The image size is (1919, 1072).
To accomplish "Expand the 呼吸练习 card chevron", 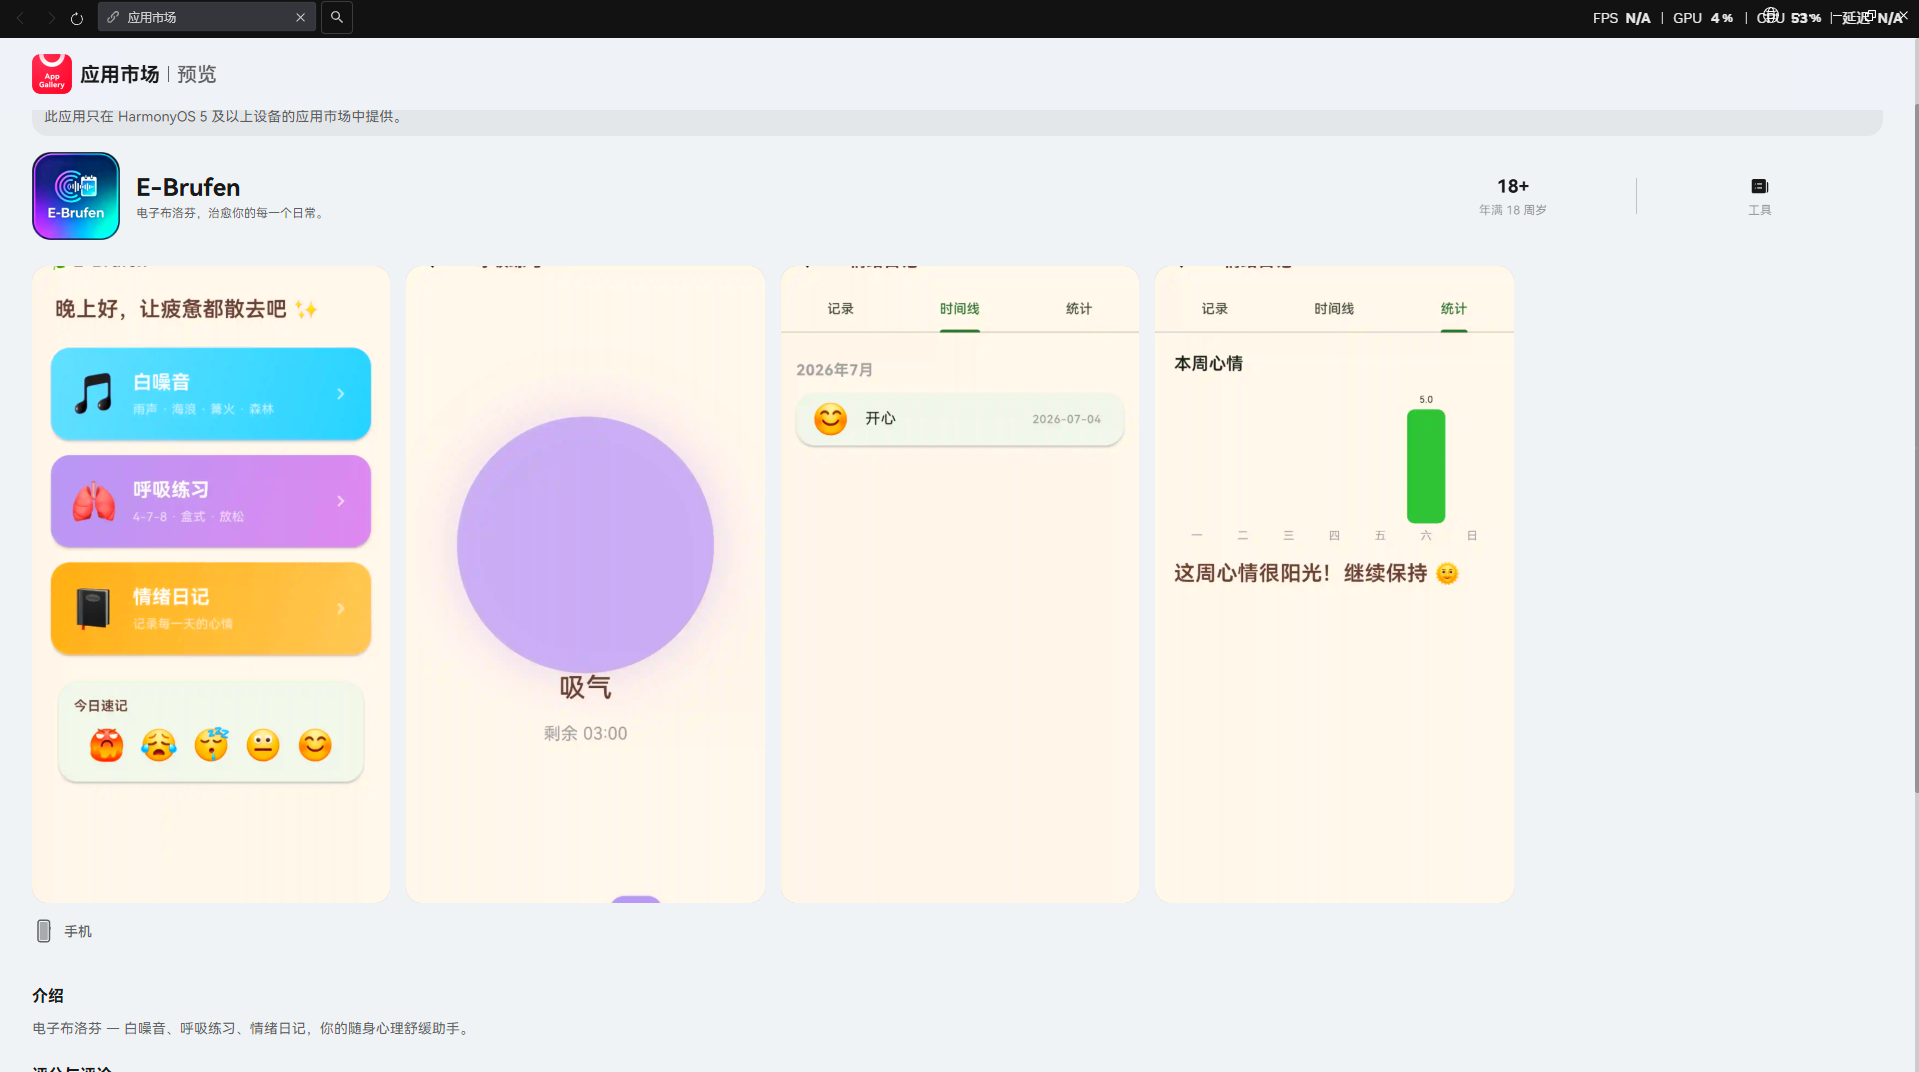I will pyautogui.click(x=341, y=501).
